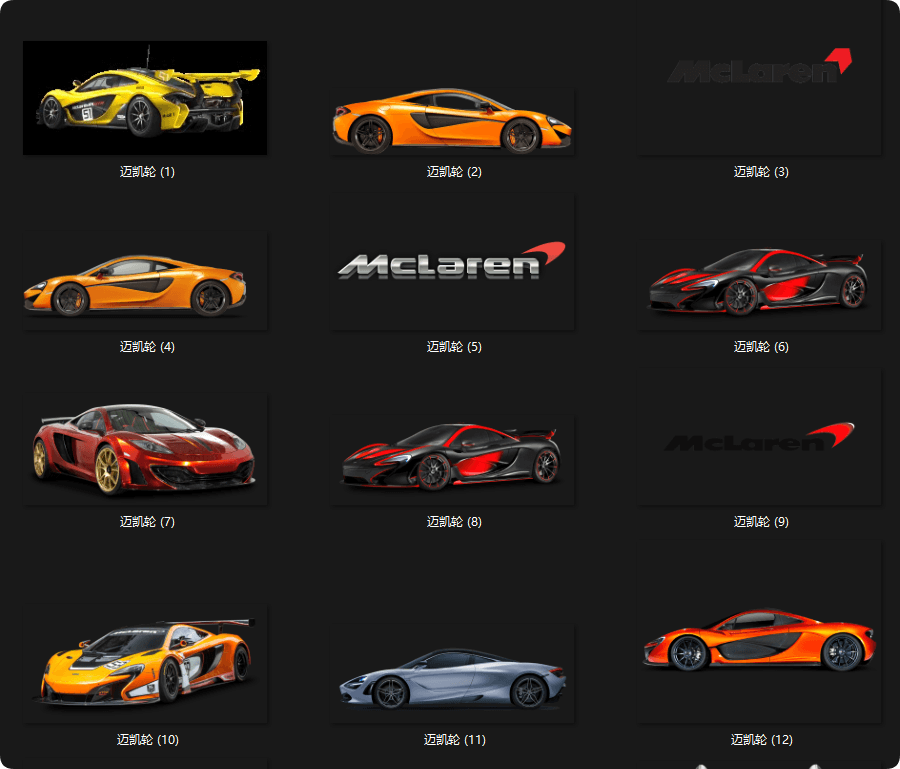Select the filename label 迈凯轮 (9)
This screenshot has height=769, width=900.
coord(761,522)
